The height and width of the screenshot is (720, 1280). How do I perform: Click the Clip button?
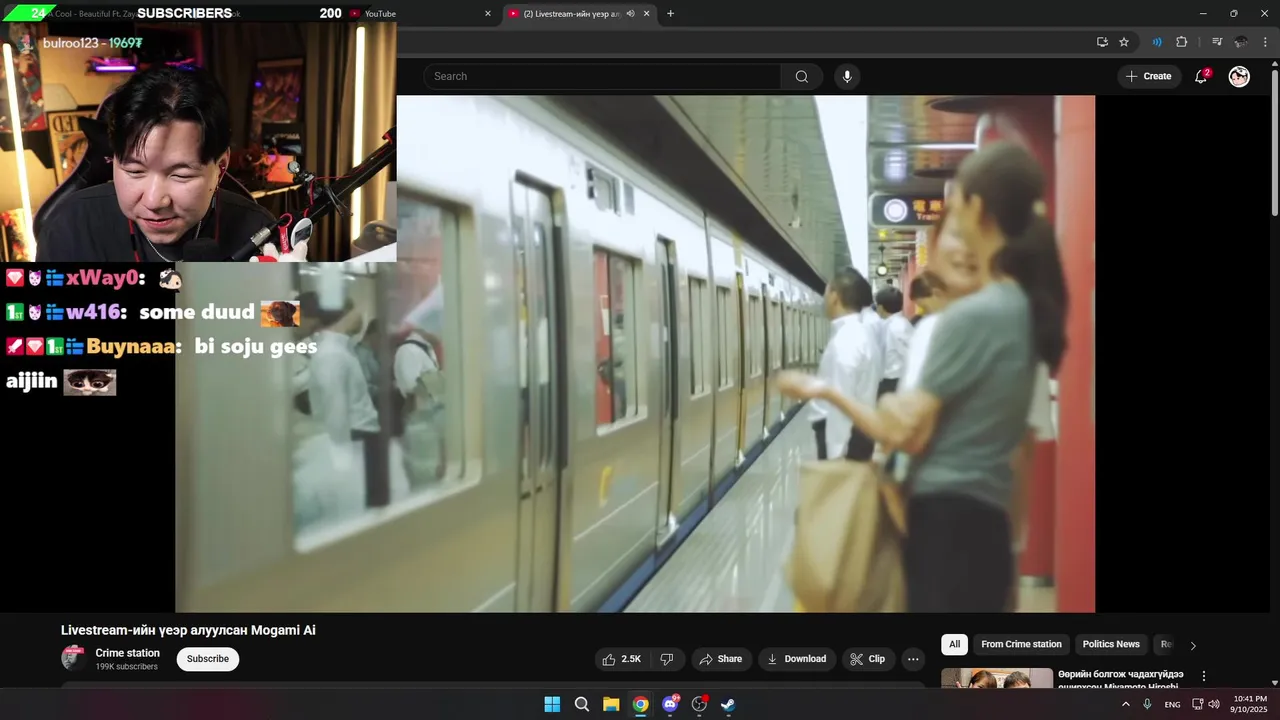click(867, 659)
